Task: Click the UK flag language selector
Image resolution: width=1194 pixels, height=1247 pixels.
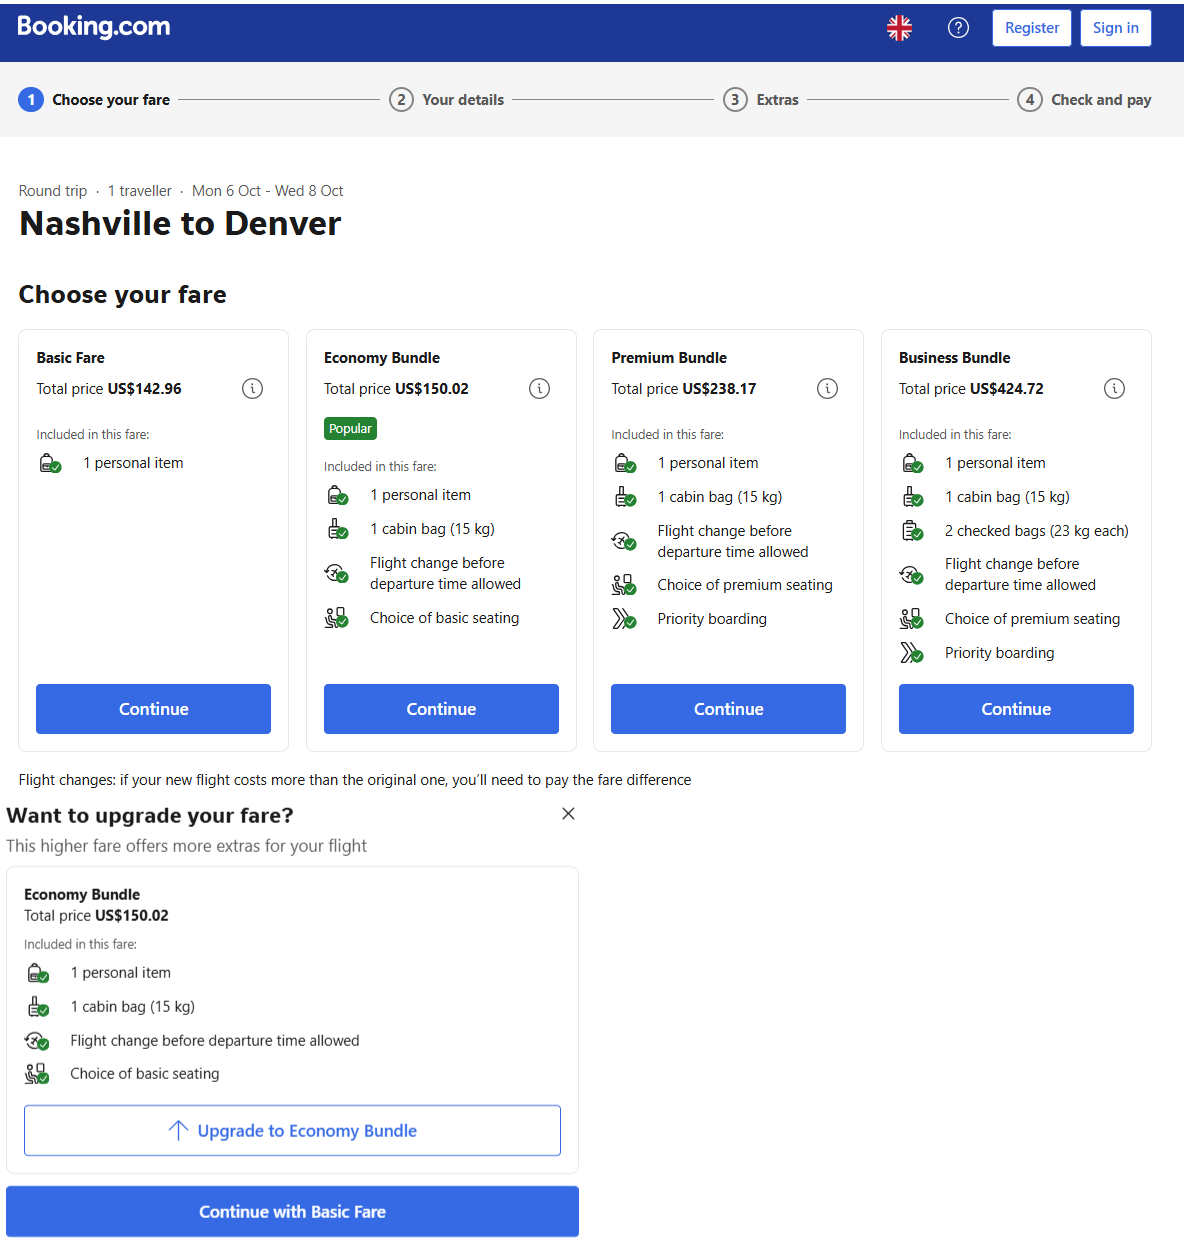Action: 899,28
